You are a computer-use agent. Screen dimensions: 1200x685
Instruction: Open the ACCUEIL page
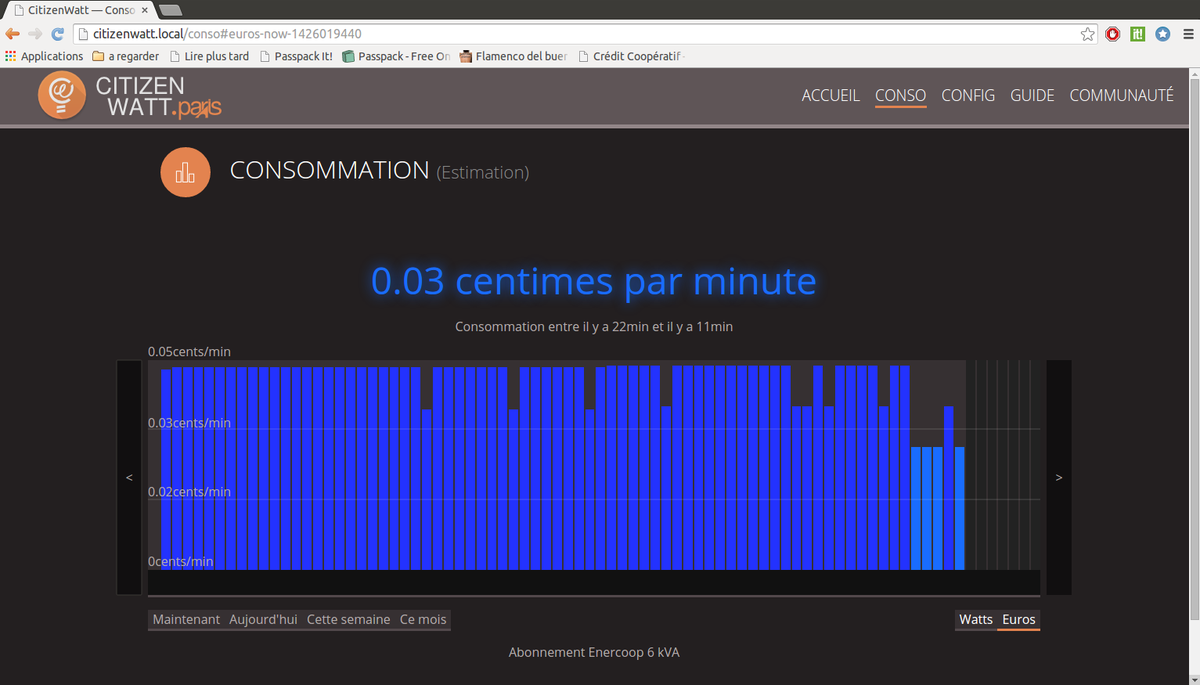coord(830,96)
